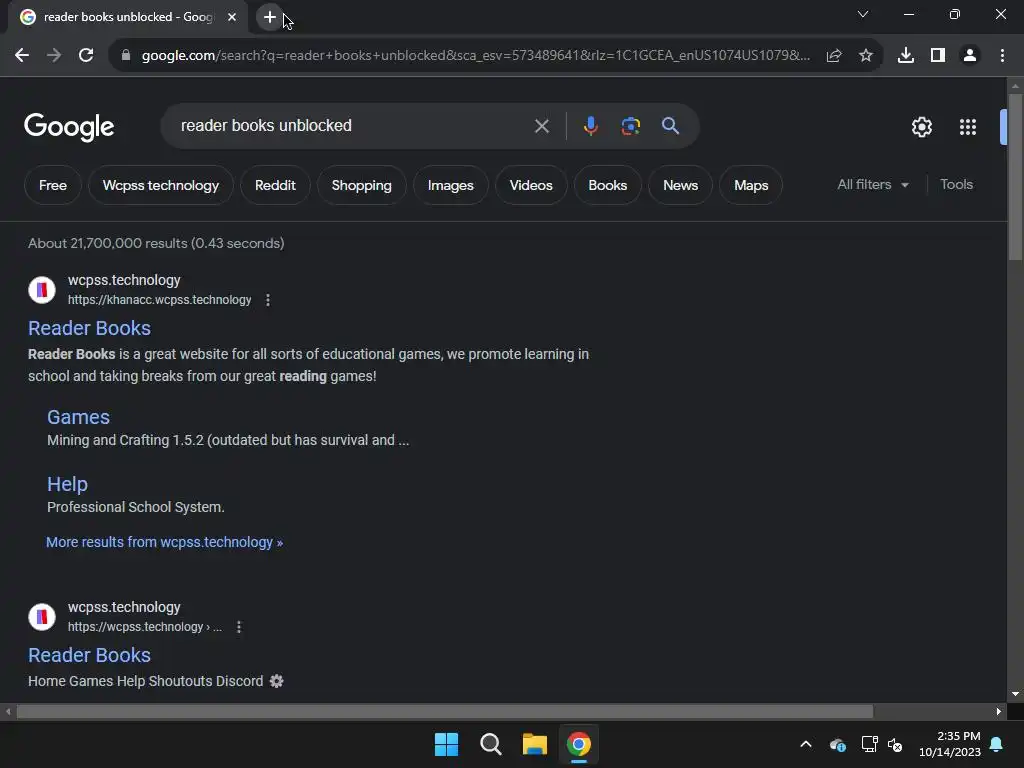Expand the All filters dropdown

(873, 185)
